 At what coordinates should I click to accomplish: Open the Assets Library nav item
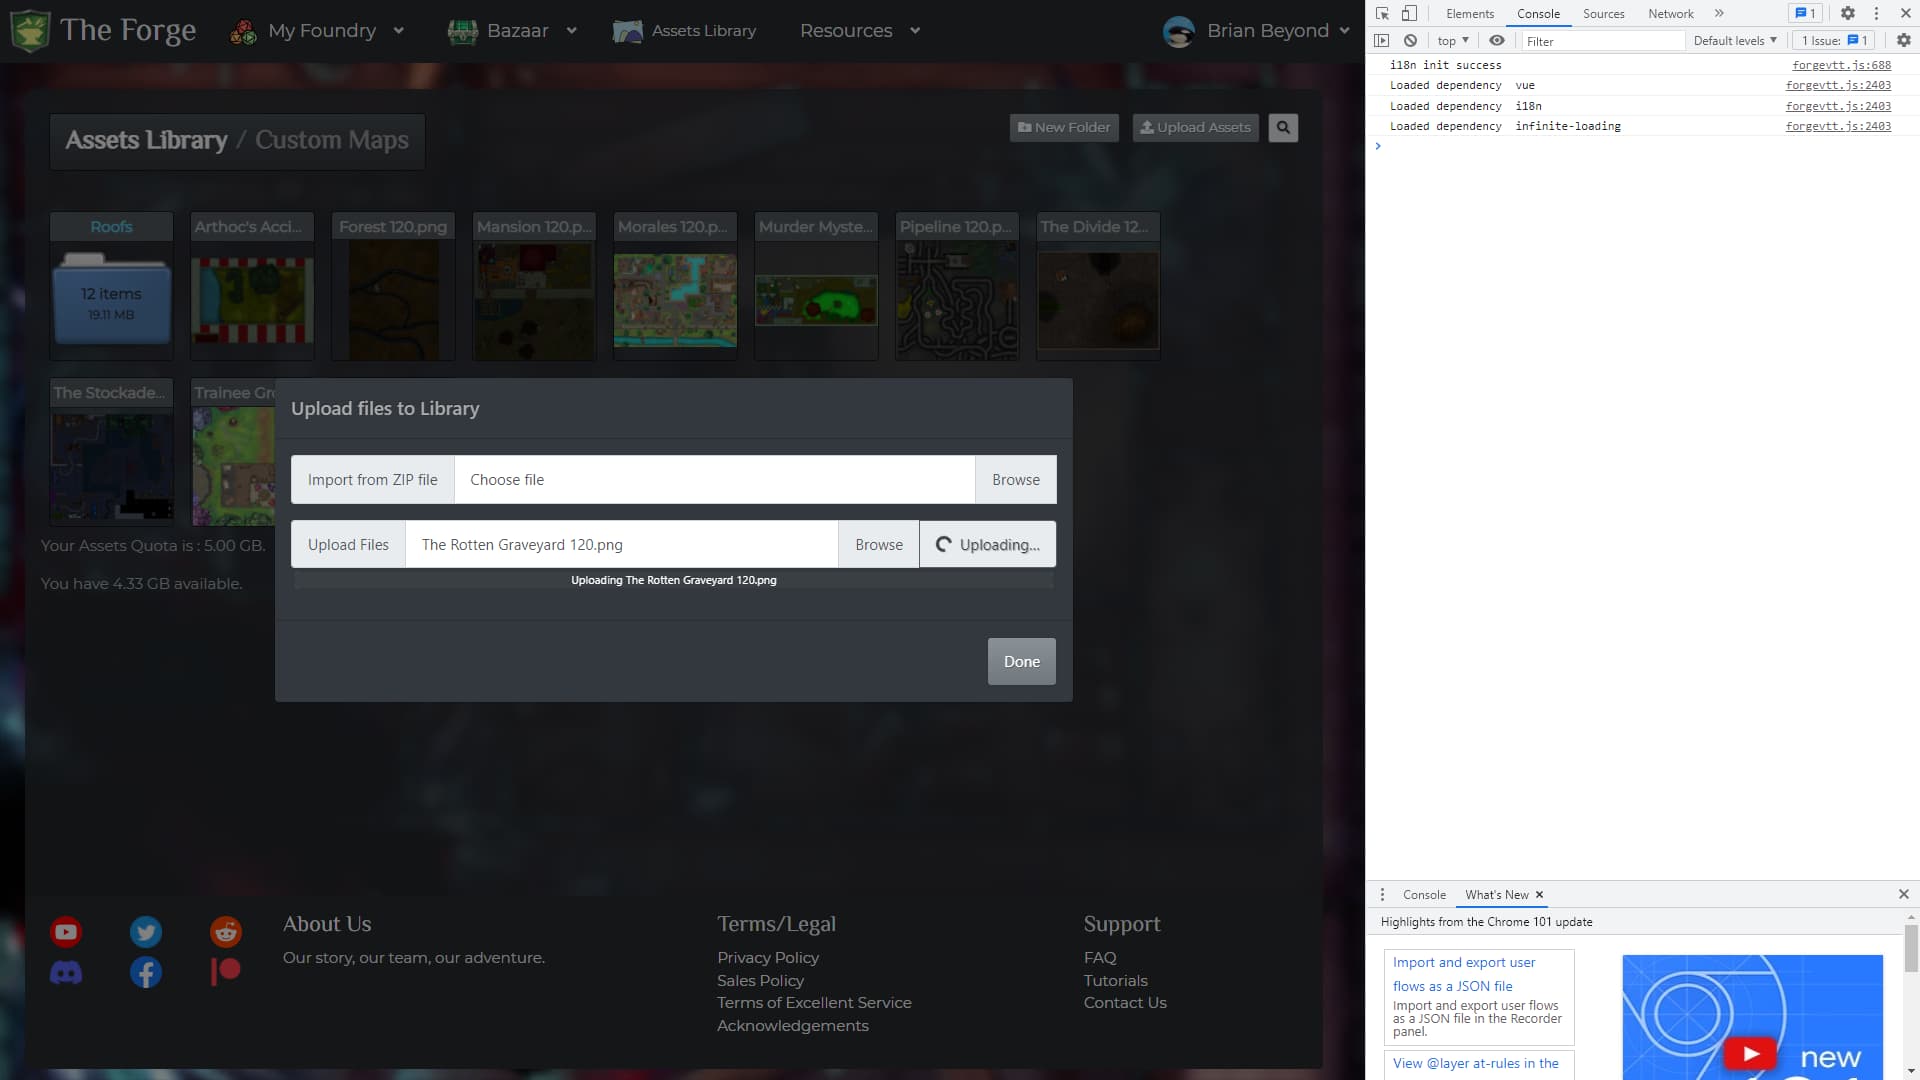click(x=685, y=31)
